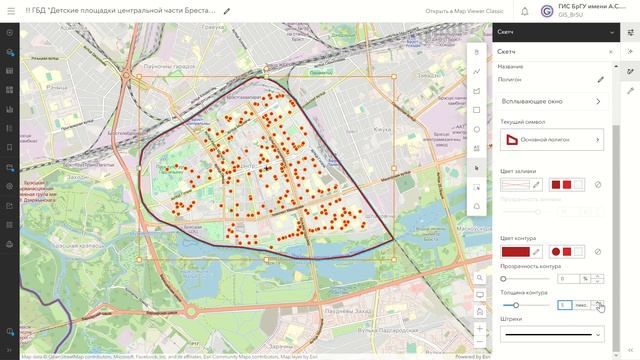Open the map Search magnifier

click(x=480, y=278)
